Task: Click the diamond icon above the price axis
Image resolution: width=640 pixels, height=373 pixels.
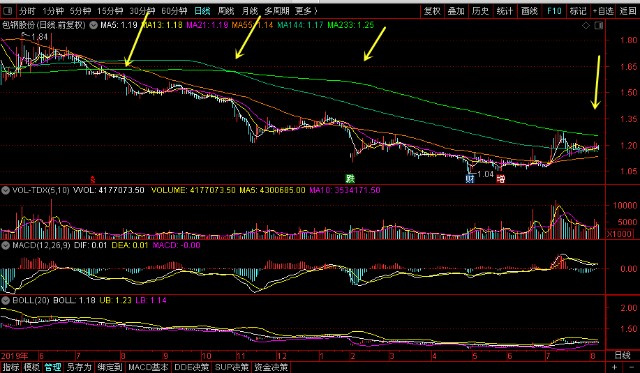Action: 586,26
